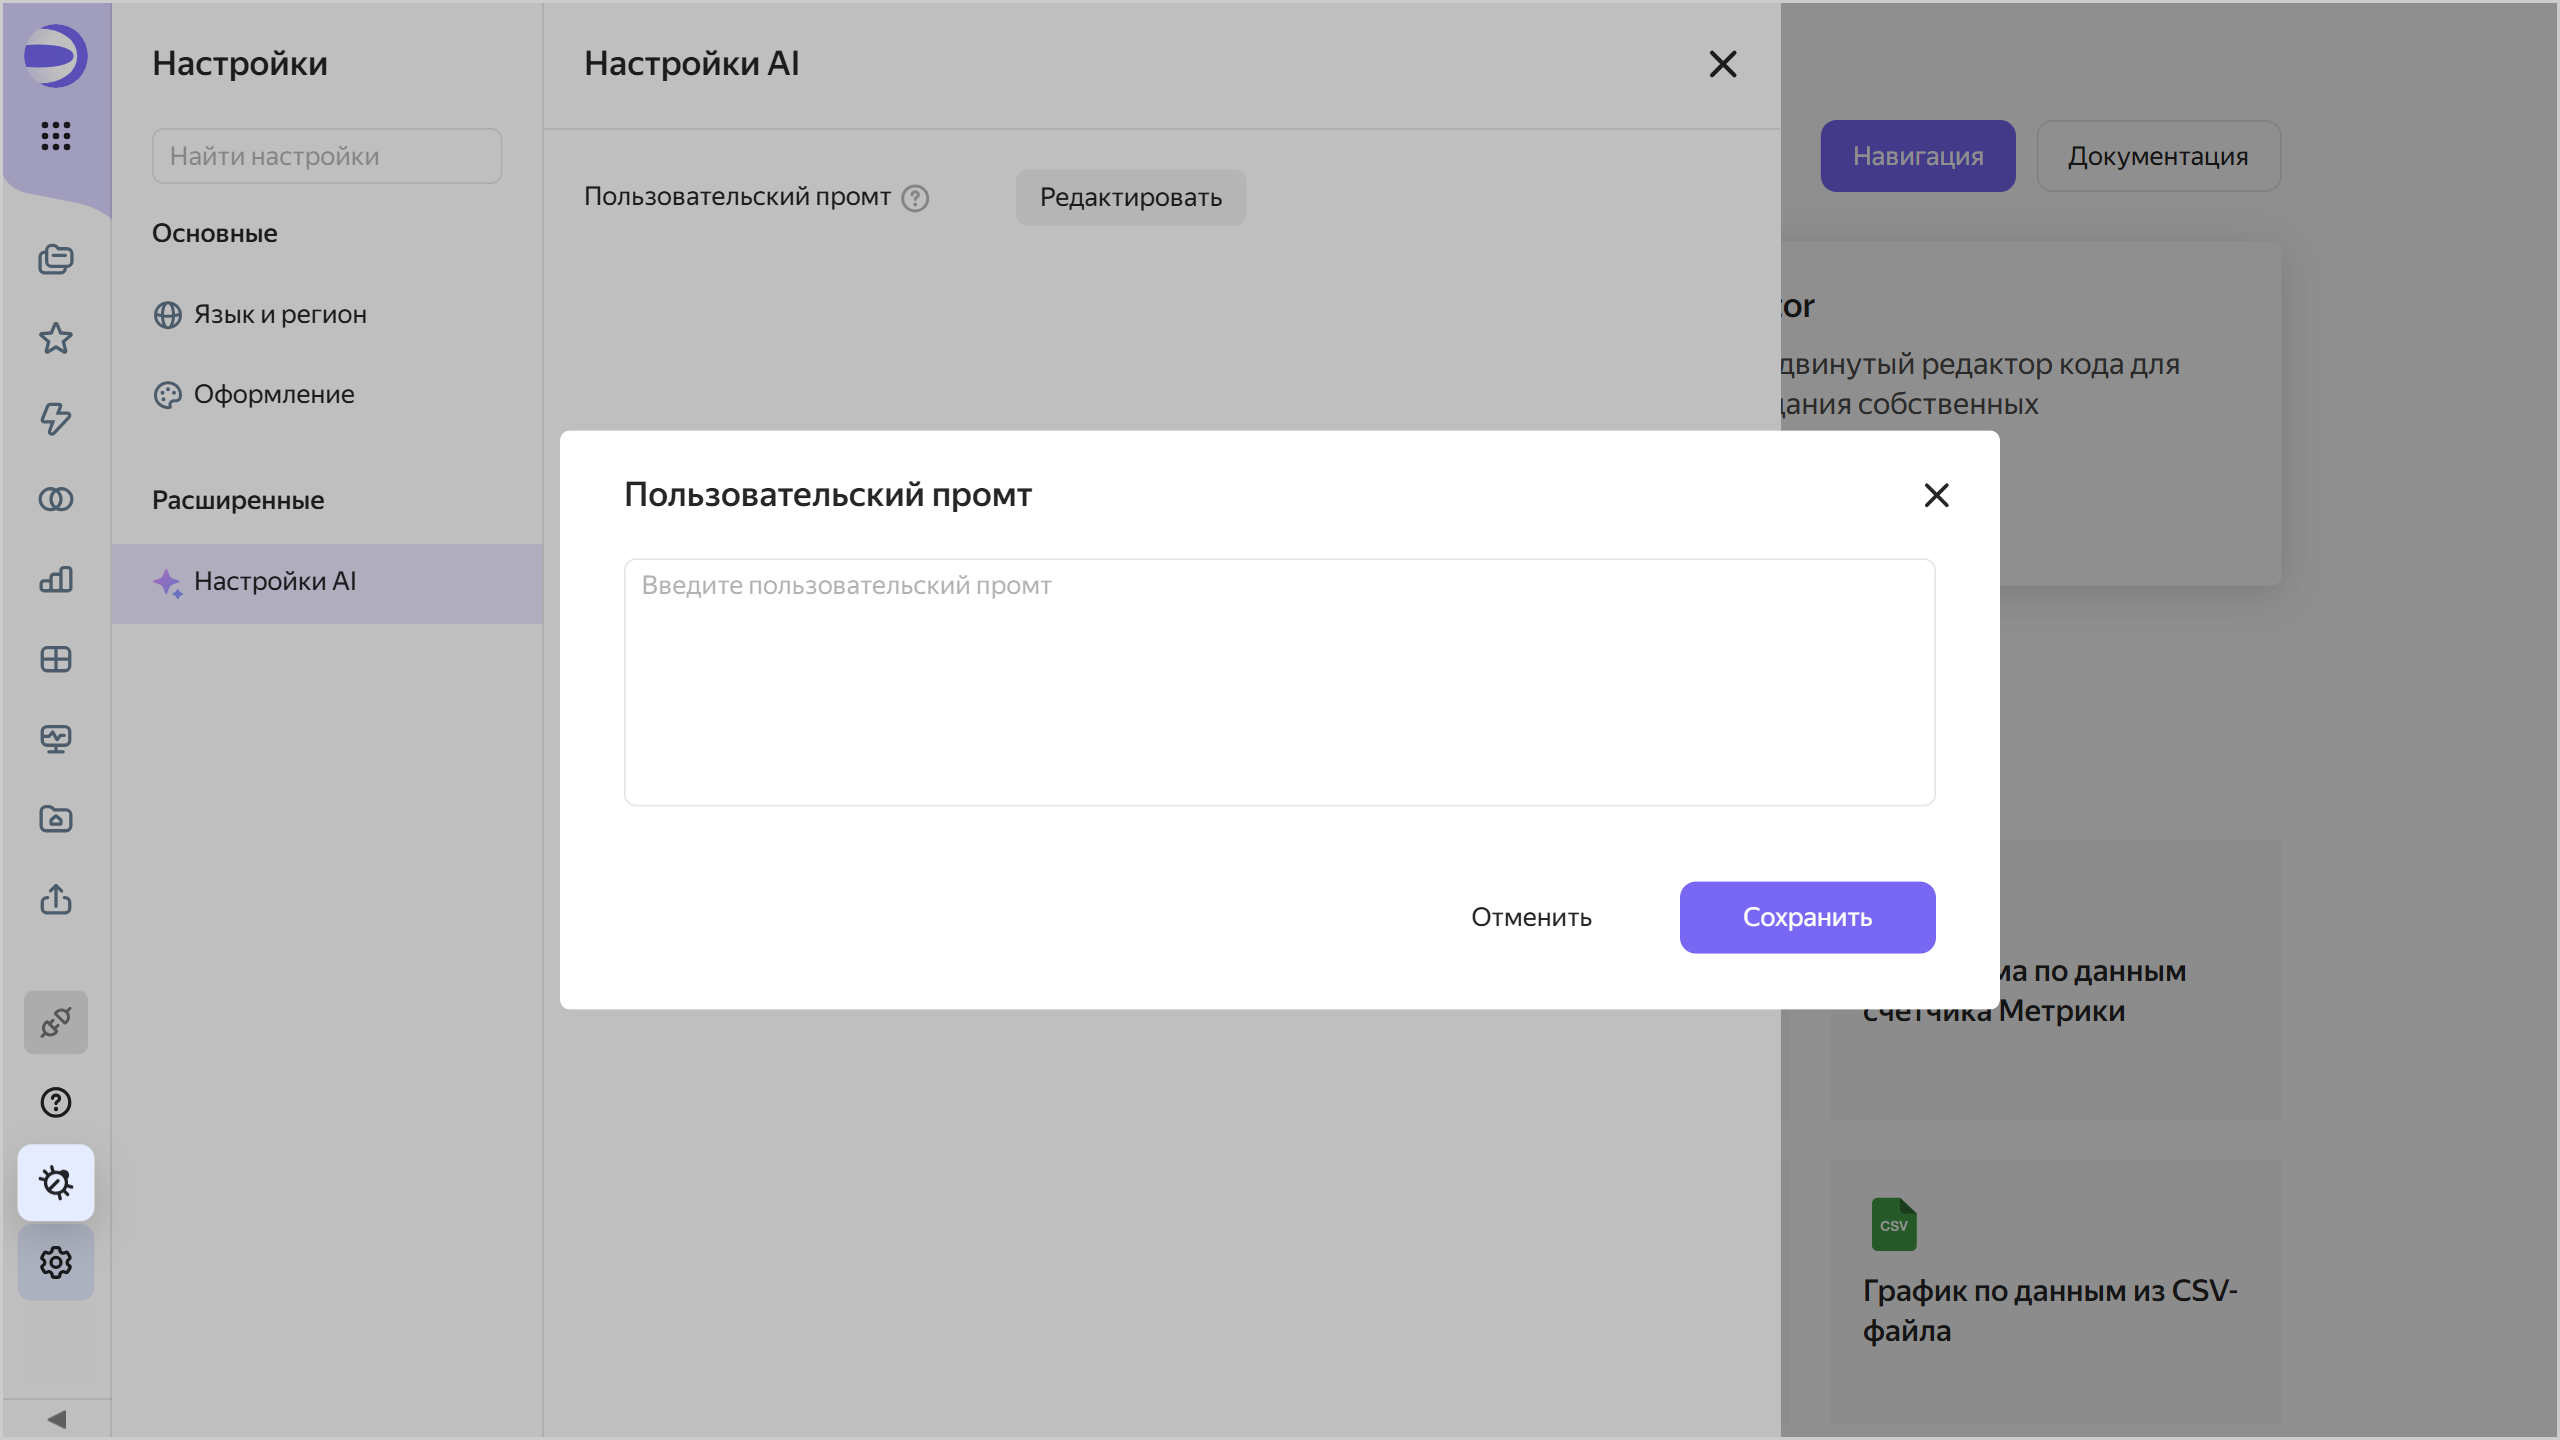This screenshot has width=2560, height=1440.
Task: Switch to the Навигация tab
Action: click(1917, 156)
